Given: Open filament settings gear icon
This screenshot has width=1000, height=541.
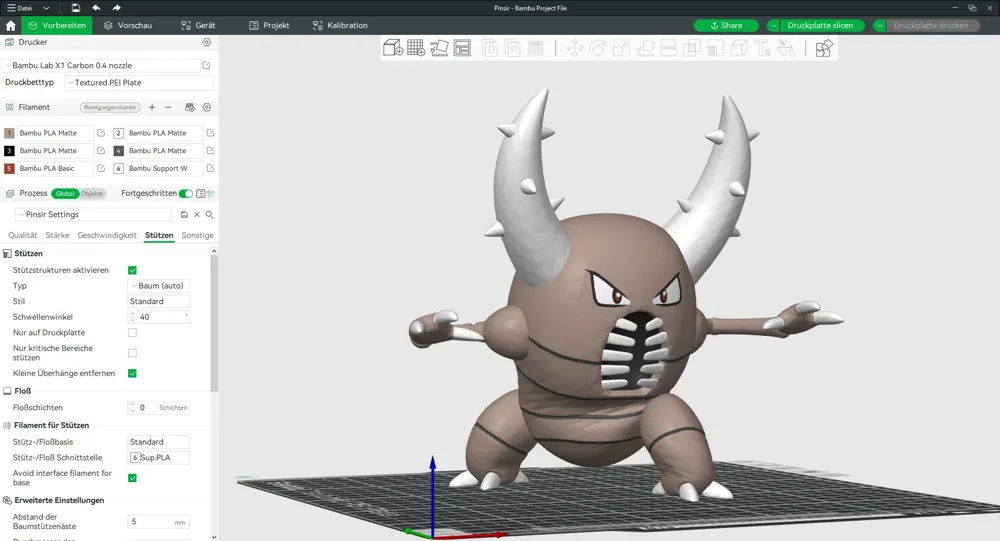Looking at the screenshot, I should [x=207, y=107].
